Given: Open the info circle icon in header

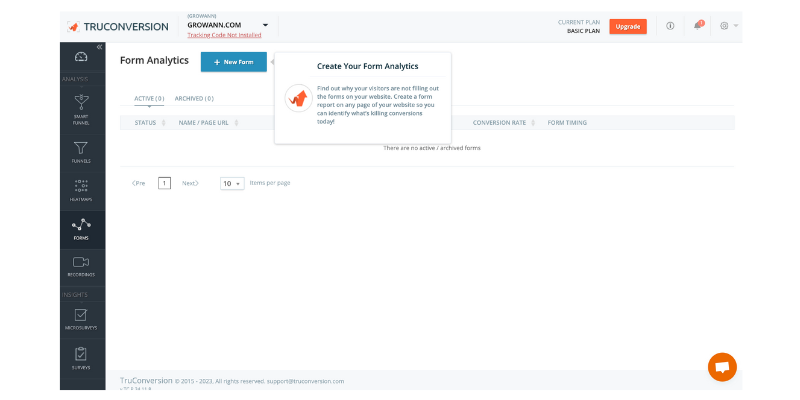Looking at the screenshot, I should pos(670,26).
